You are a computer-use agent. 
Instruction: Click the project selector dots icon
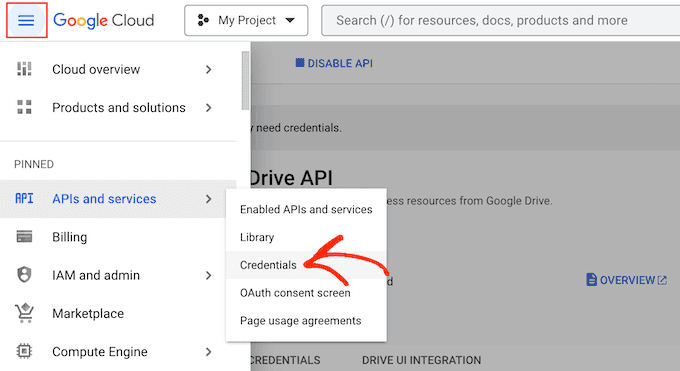[x=203, y=20]
